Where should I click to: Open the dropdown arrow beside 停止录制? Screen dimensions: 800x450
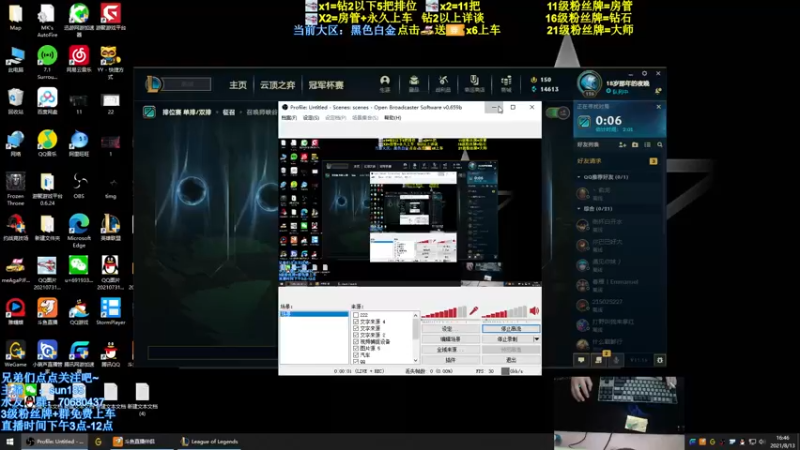(x=536, y=339)
